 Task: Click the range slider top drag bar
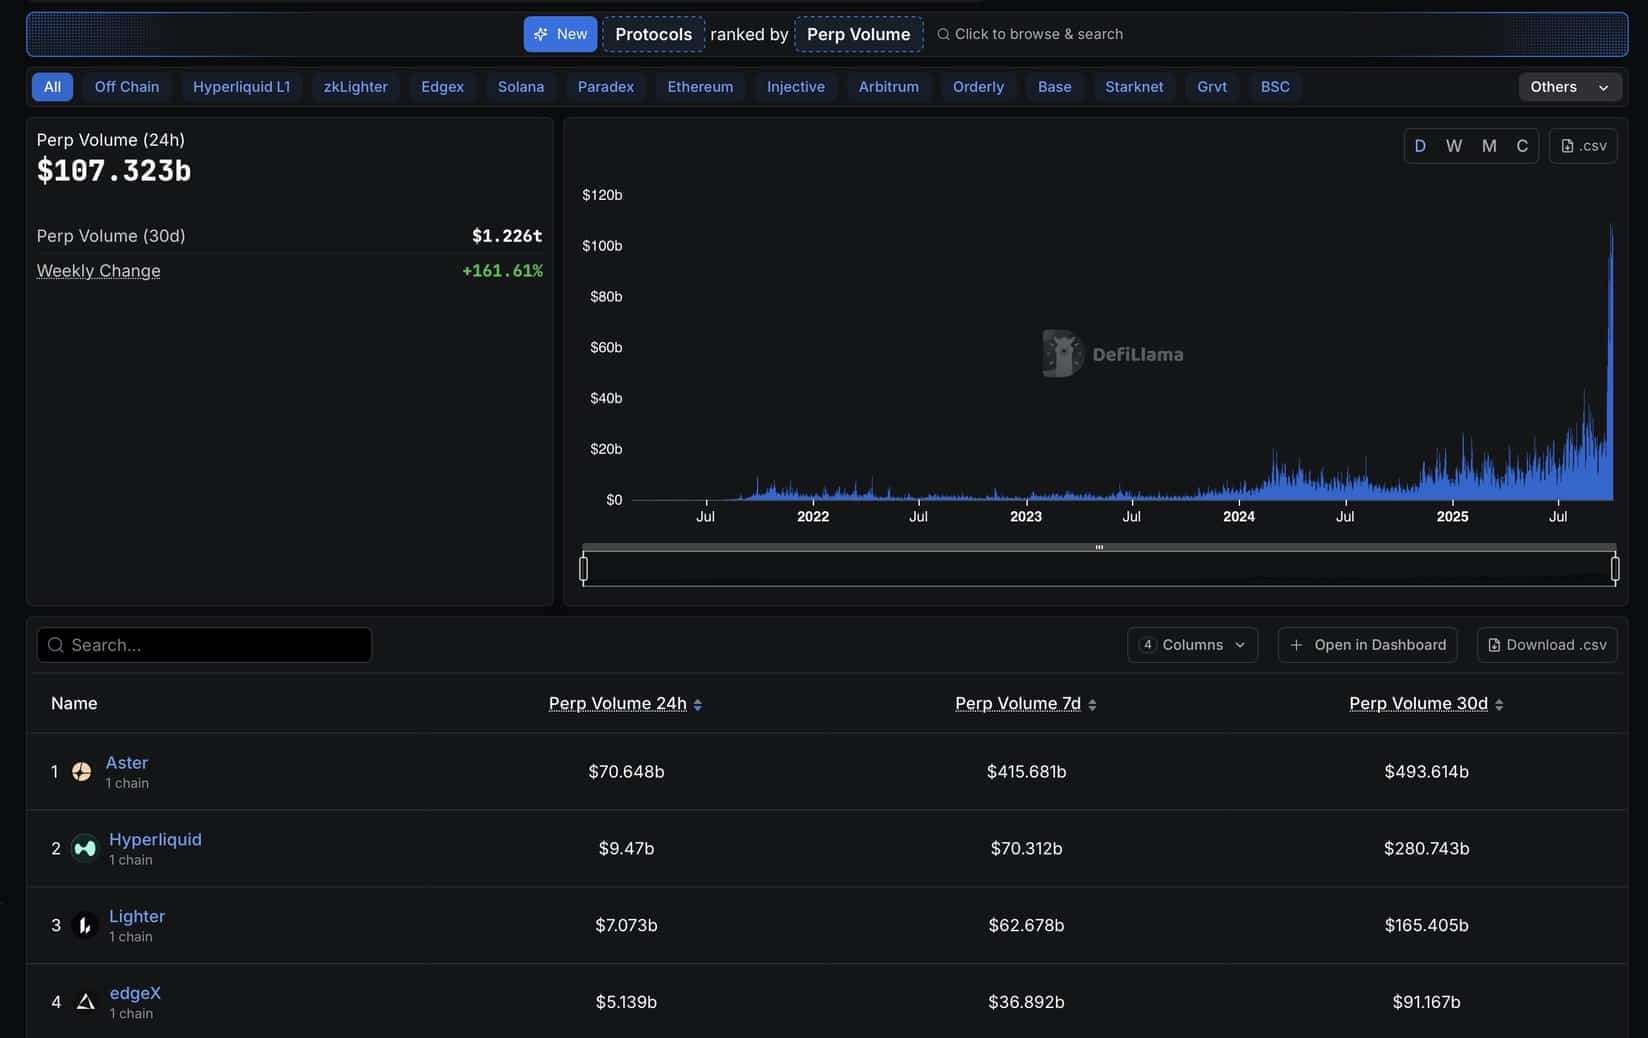1099,547
